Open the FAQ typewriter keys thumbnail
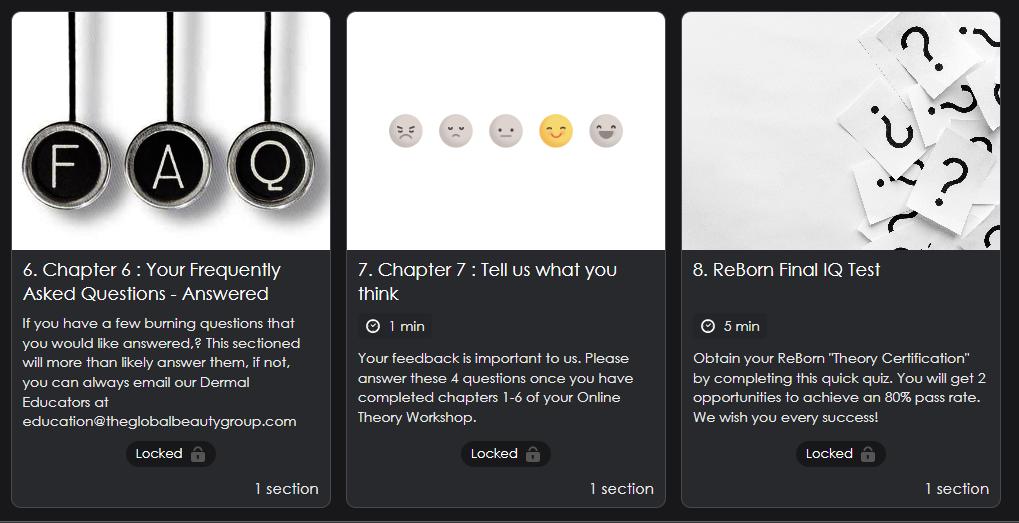 [171, 131]
